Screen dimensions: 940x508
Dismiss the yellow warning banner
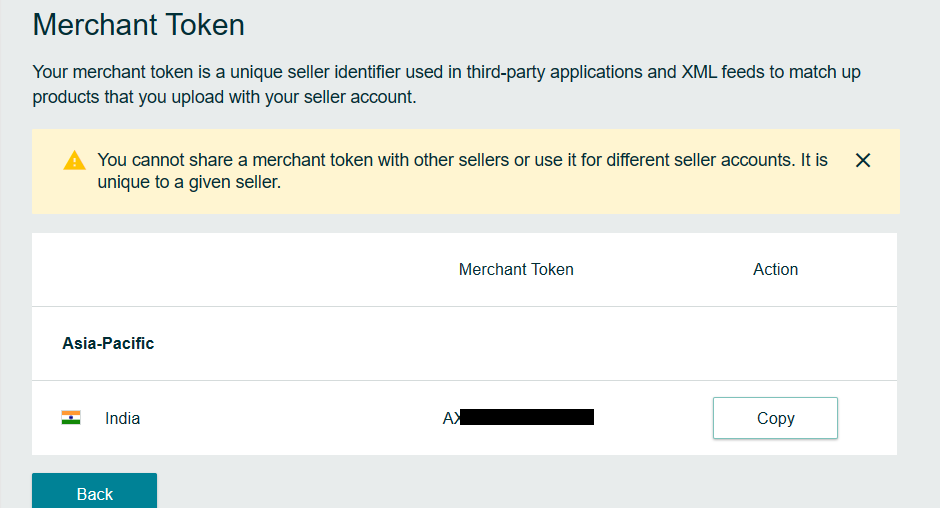[863, 160]
